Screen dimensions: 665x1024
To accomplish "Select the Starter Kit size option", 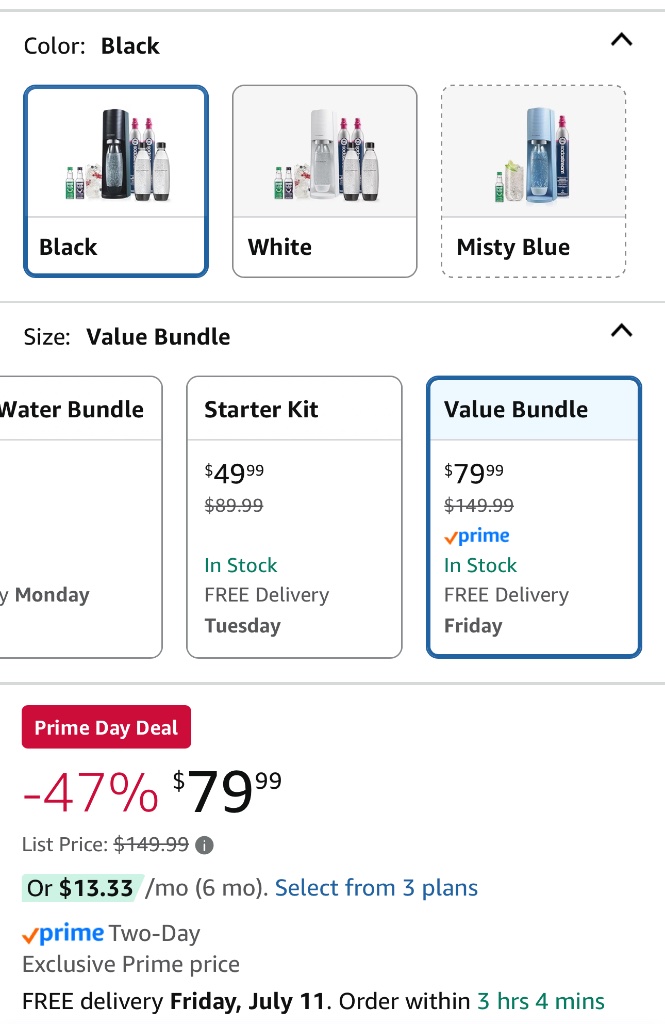I will [x=294, y=516].
